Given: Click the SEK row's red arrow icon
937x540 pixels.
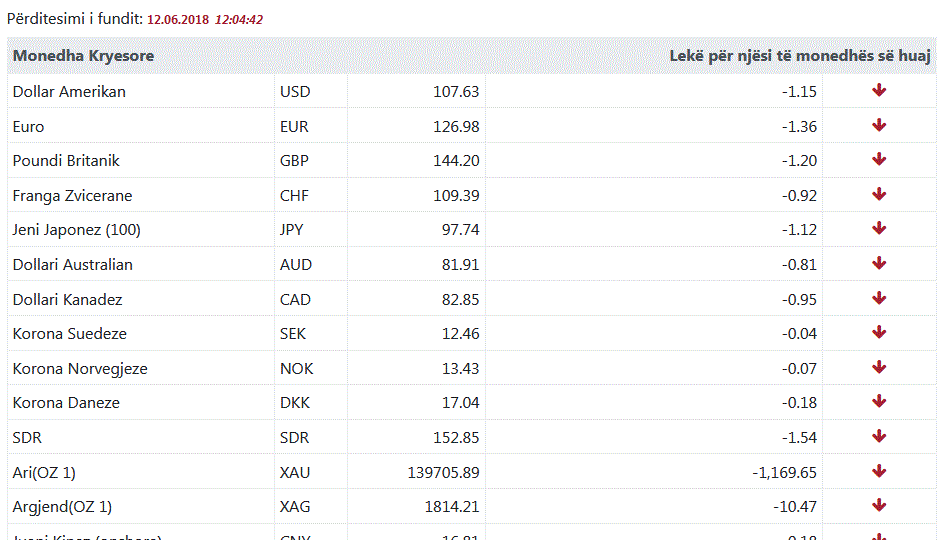Looking at the screenshot, I should click(879, 333).
